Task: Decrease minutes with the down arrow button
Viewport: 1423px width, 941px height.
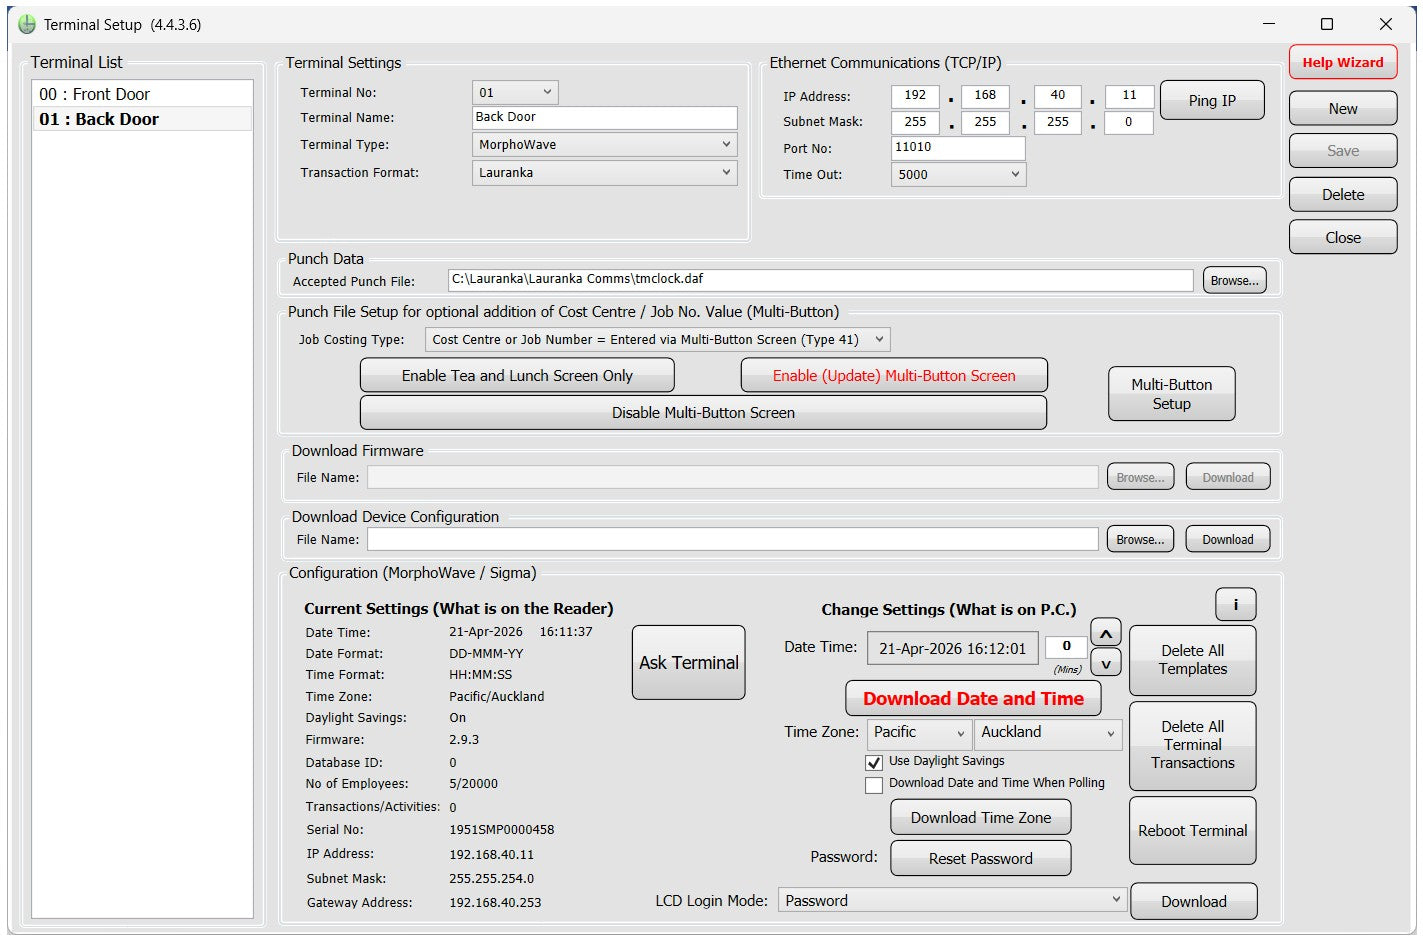Action: (1106, 663)
